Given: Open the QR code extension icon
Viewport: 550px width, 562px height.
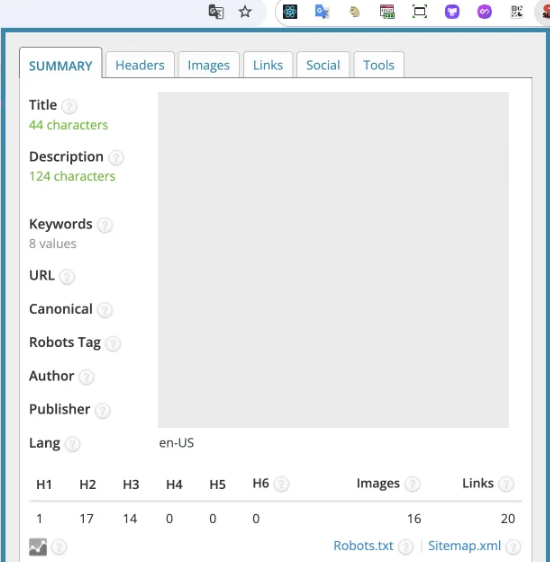Looking at the screenshot, I should tap(517, 12).
